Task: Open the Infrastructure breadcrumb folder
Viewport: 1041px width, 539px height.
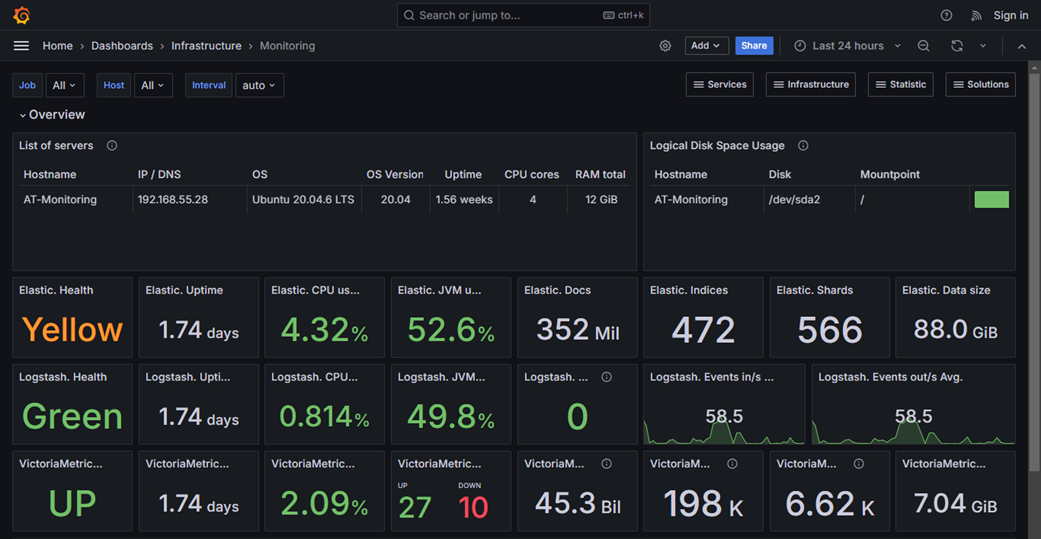Action: coord(206,46)
